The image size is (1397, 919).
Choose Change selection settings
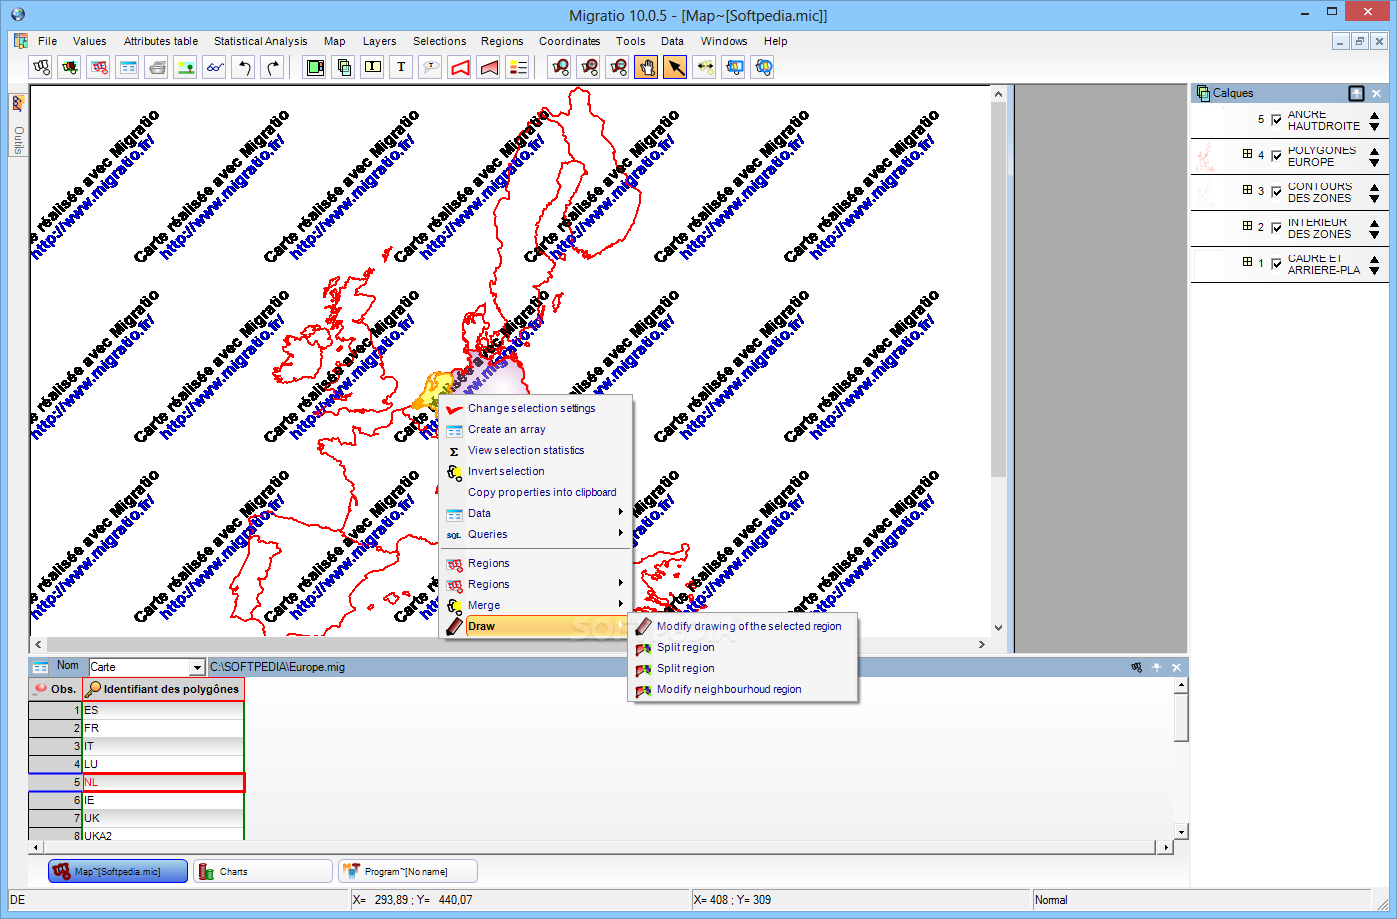point(537,408)
